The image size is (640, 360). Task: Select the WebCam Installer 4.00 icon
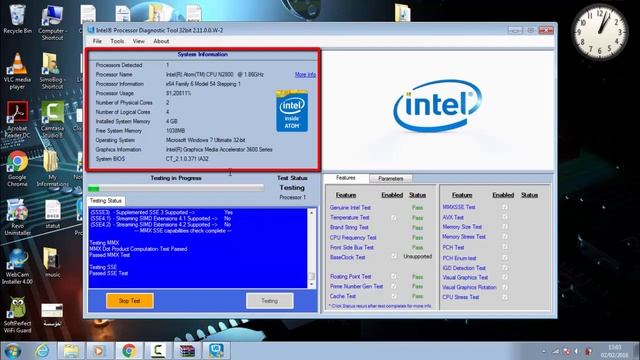point(17,266)
